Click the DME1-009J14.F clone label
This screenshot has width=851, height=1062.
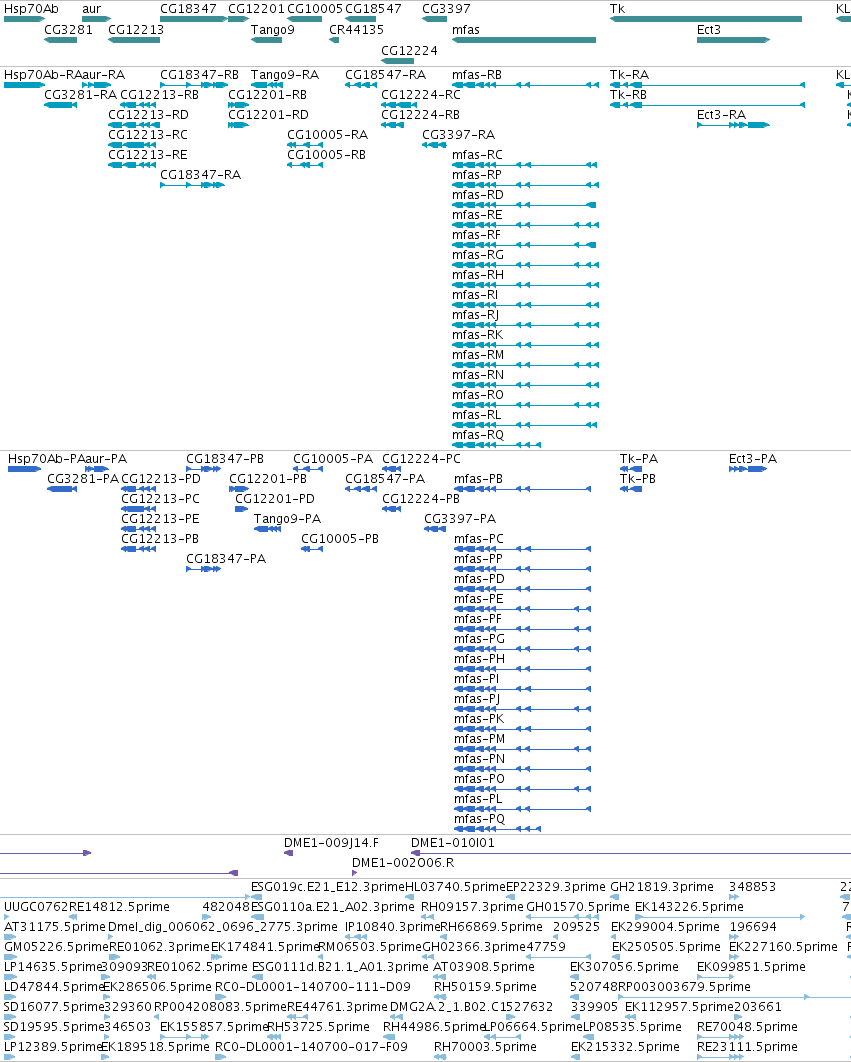coord(331,843)
